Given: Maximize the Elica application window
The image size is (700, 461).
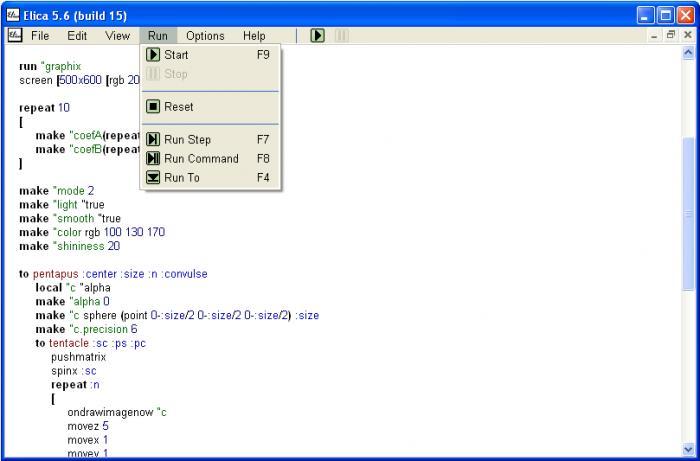Looking at the screenshot, I should click(x=666, y=16).
